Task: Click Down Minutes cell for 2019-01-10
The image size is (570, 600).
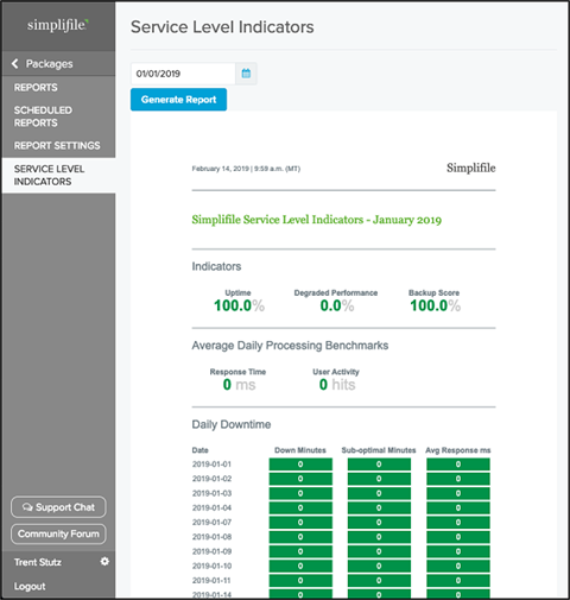Action: click(x=301, y=566)
